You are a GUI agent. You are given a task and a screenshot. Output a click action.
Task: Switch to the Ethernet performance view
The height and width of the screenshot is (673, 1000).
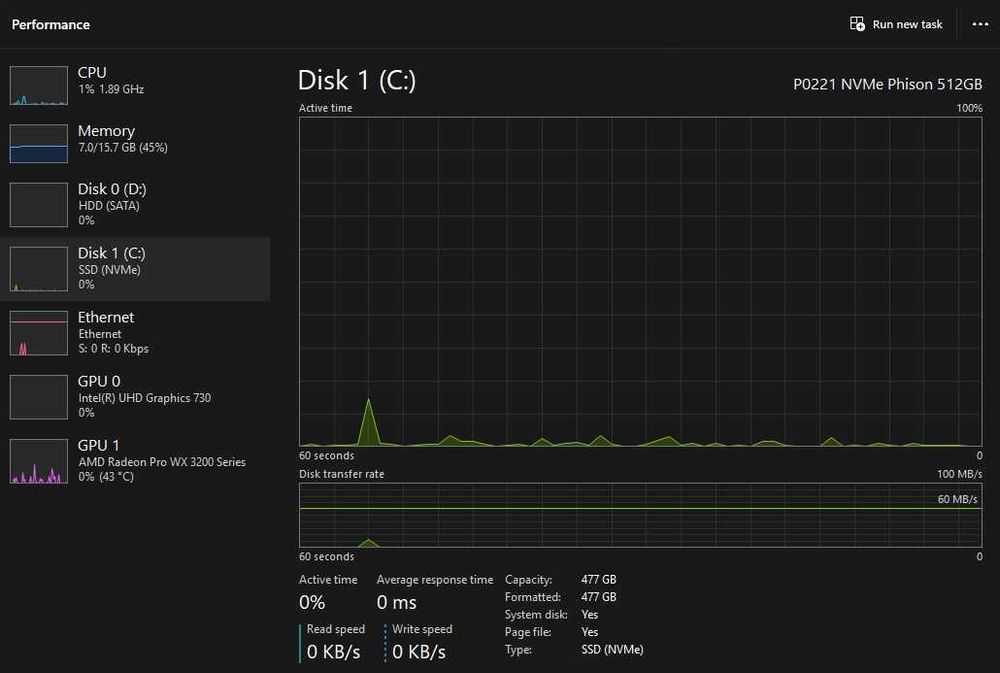[x=135, y=332]
